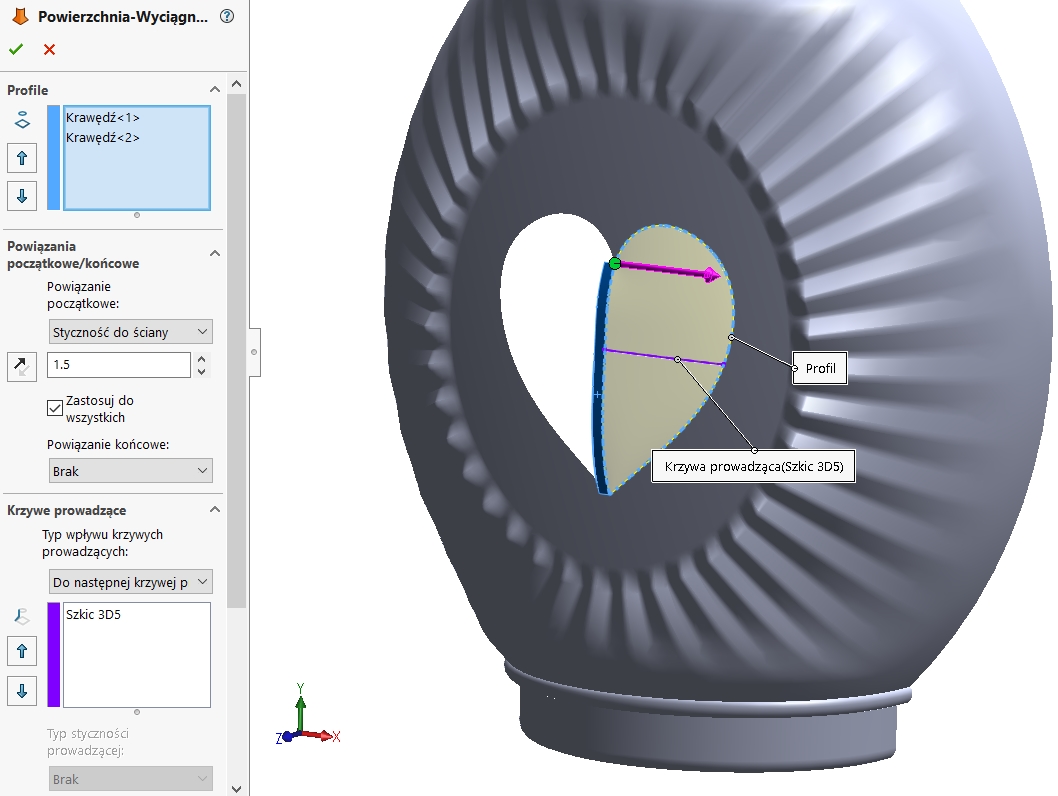Cancel the feature with the red X

49,49
